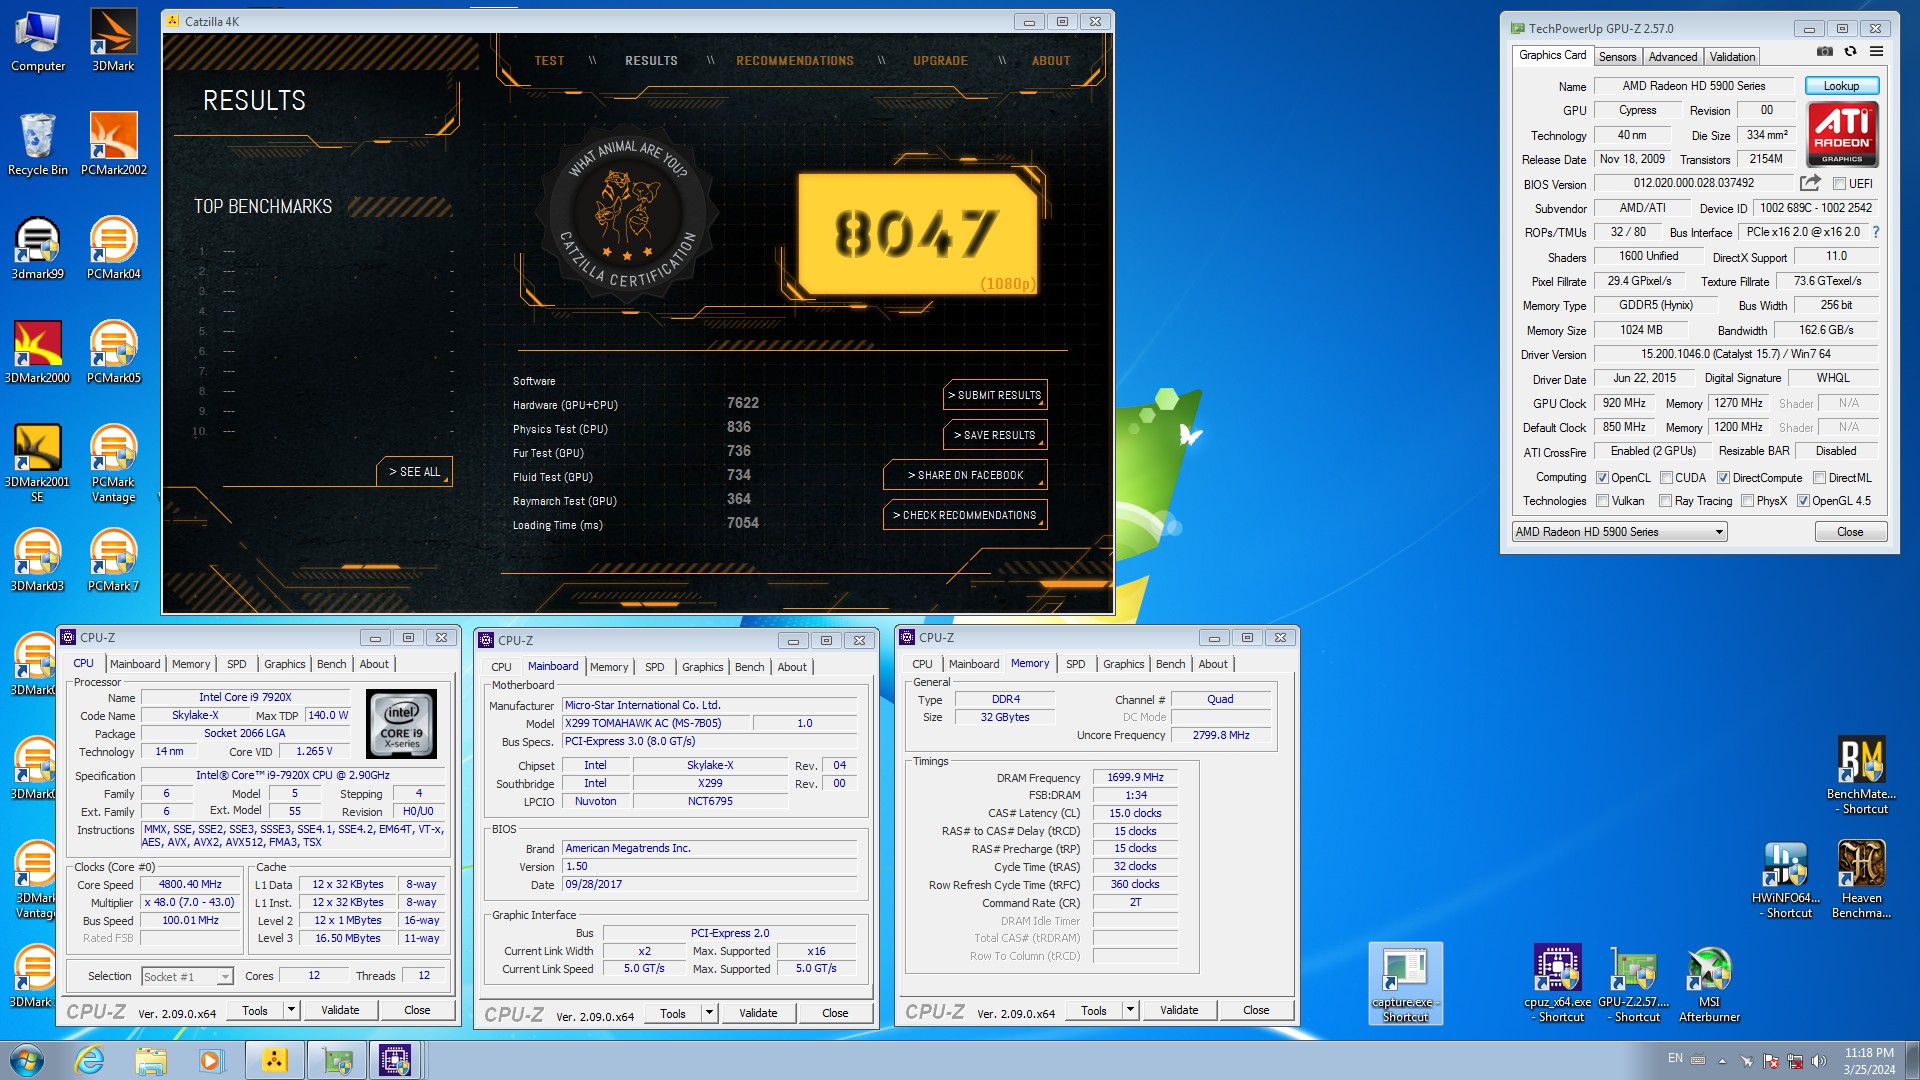Switch to the Bench tab in CPU-Z Memory window
The width and height of the screenshot is (1920, 1080).
(x=1170, y=664)
